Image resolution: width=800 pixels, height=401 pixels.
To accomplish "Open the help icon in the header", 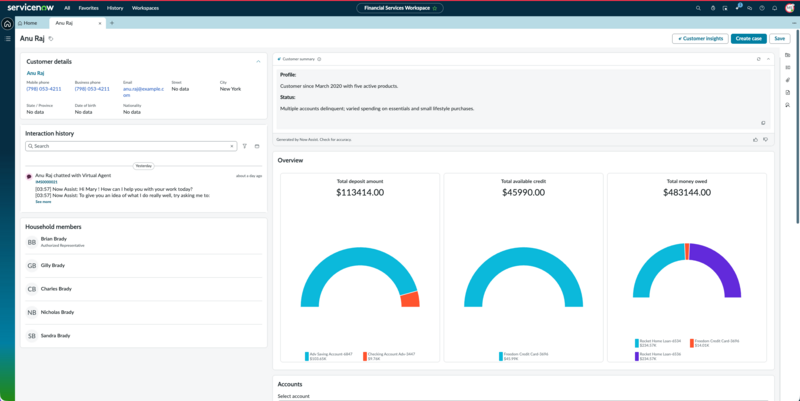I will pos(762,8).
